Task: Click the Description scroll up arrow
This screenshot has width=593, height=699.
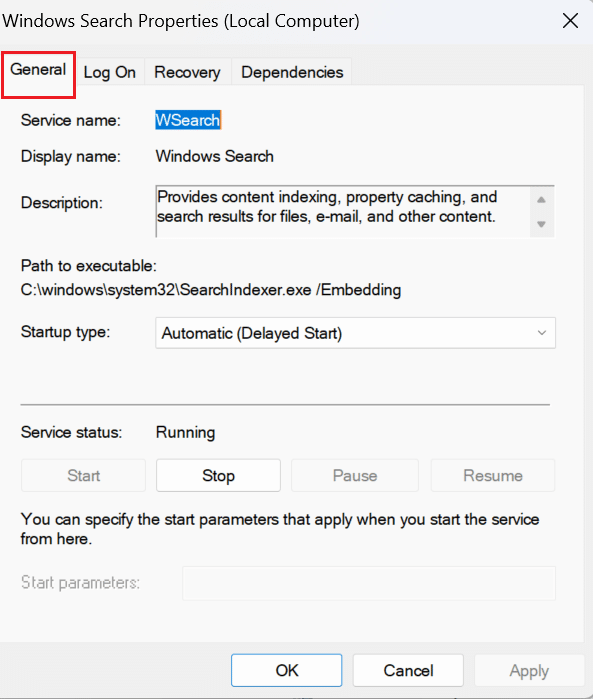Action: [541, 200]
